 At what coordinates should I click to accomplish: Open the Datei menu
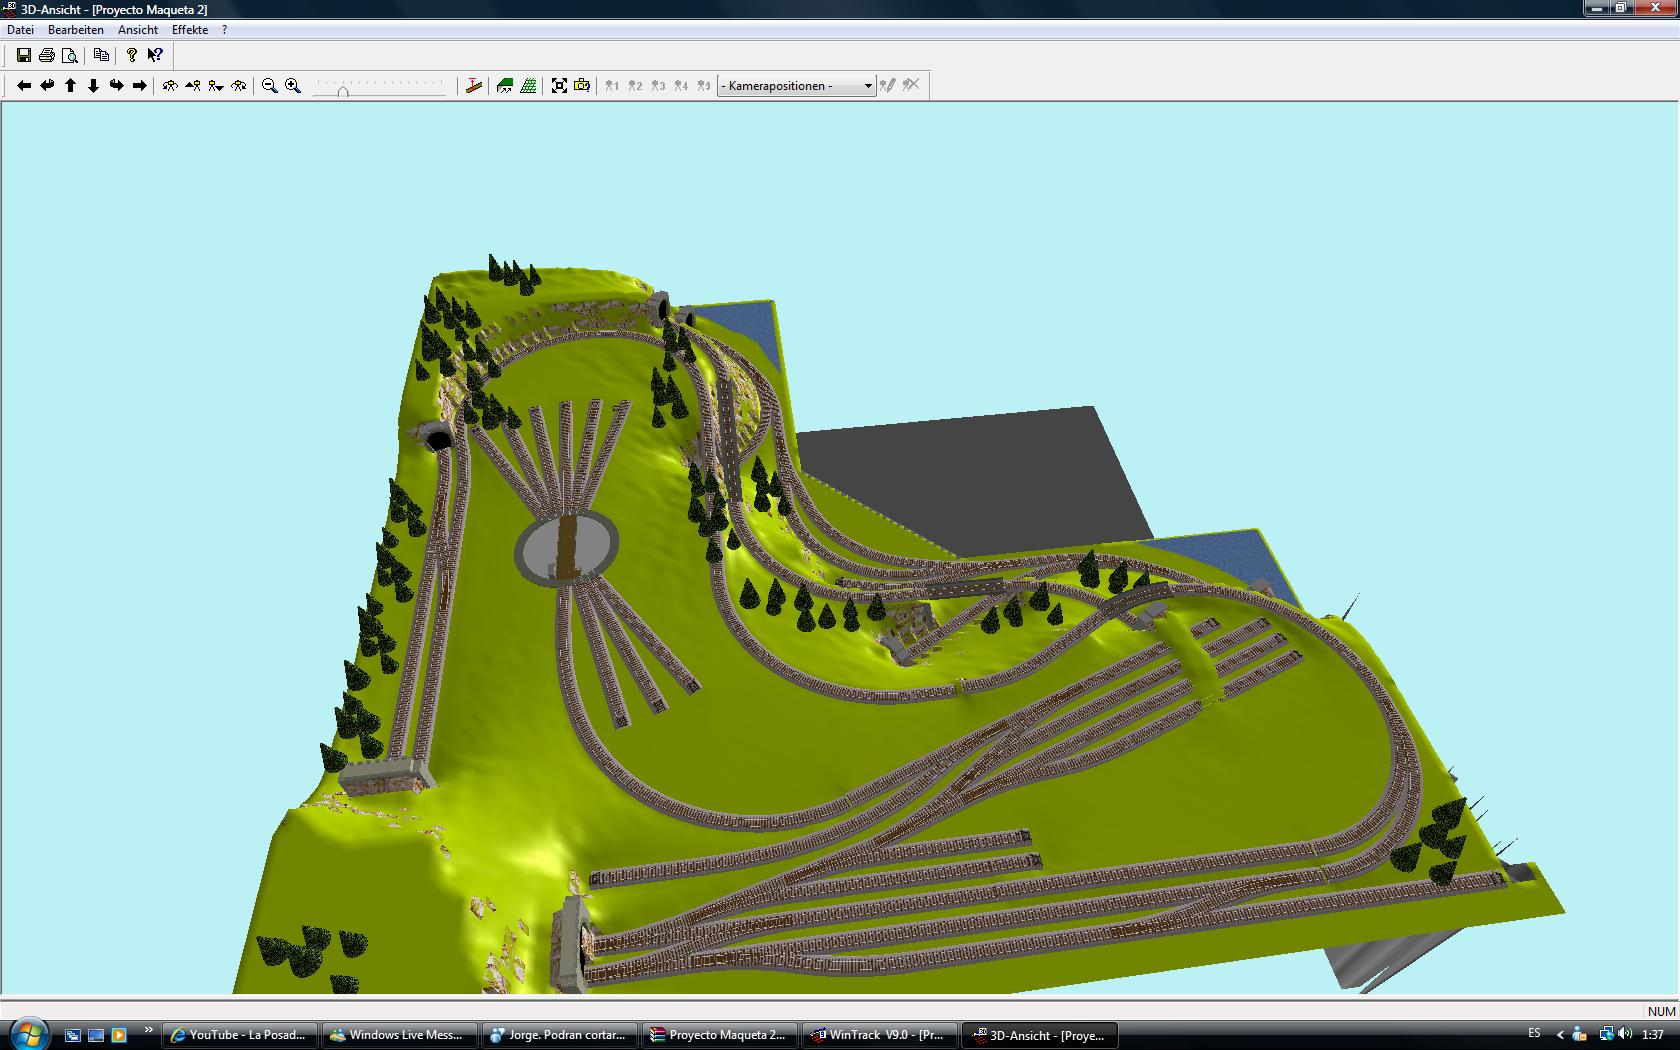pos(21,30)
